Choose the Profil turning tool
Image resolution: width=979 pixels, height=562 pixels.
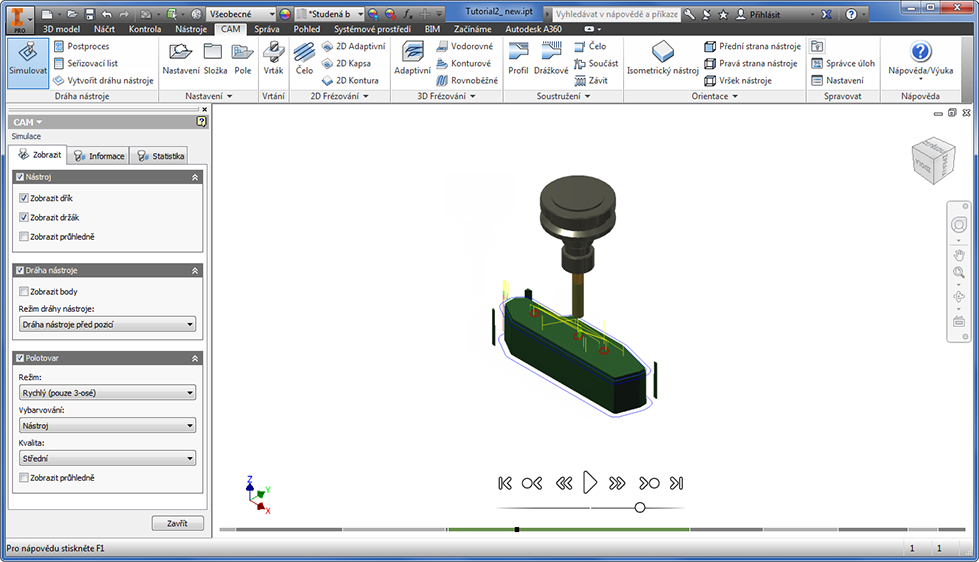[x=518, y=59]
